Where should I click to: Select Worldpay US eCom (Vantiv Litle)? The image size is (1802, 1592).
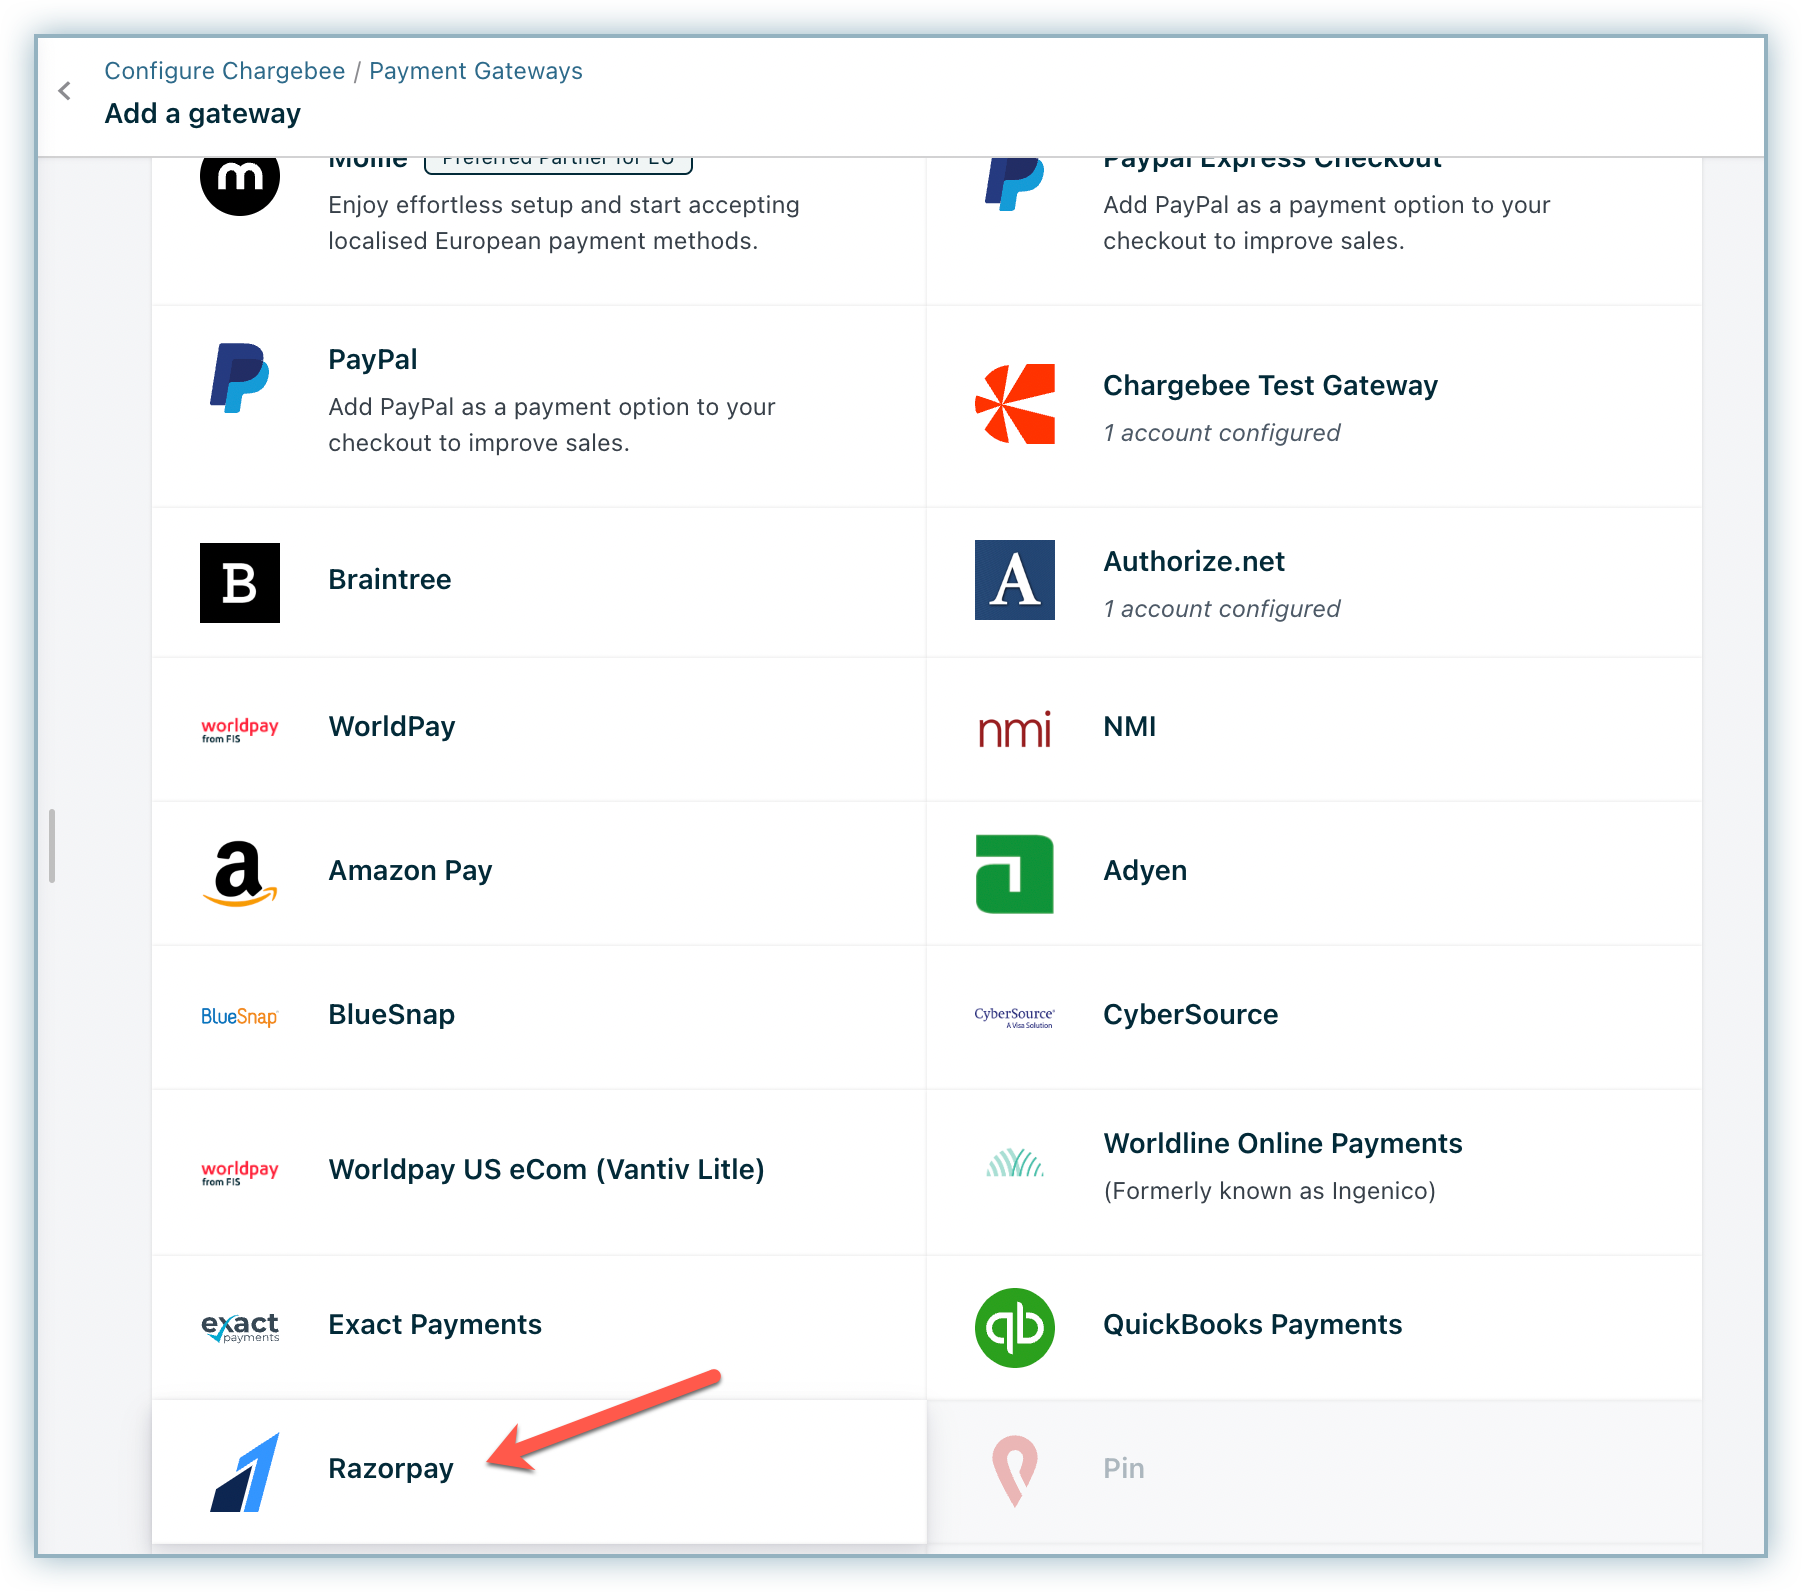coord(546,1170)
